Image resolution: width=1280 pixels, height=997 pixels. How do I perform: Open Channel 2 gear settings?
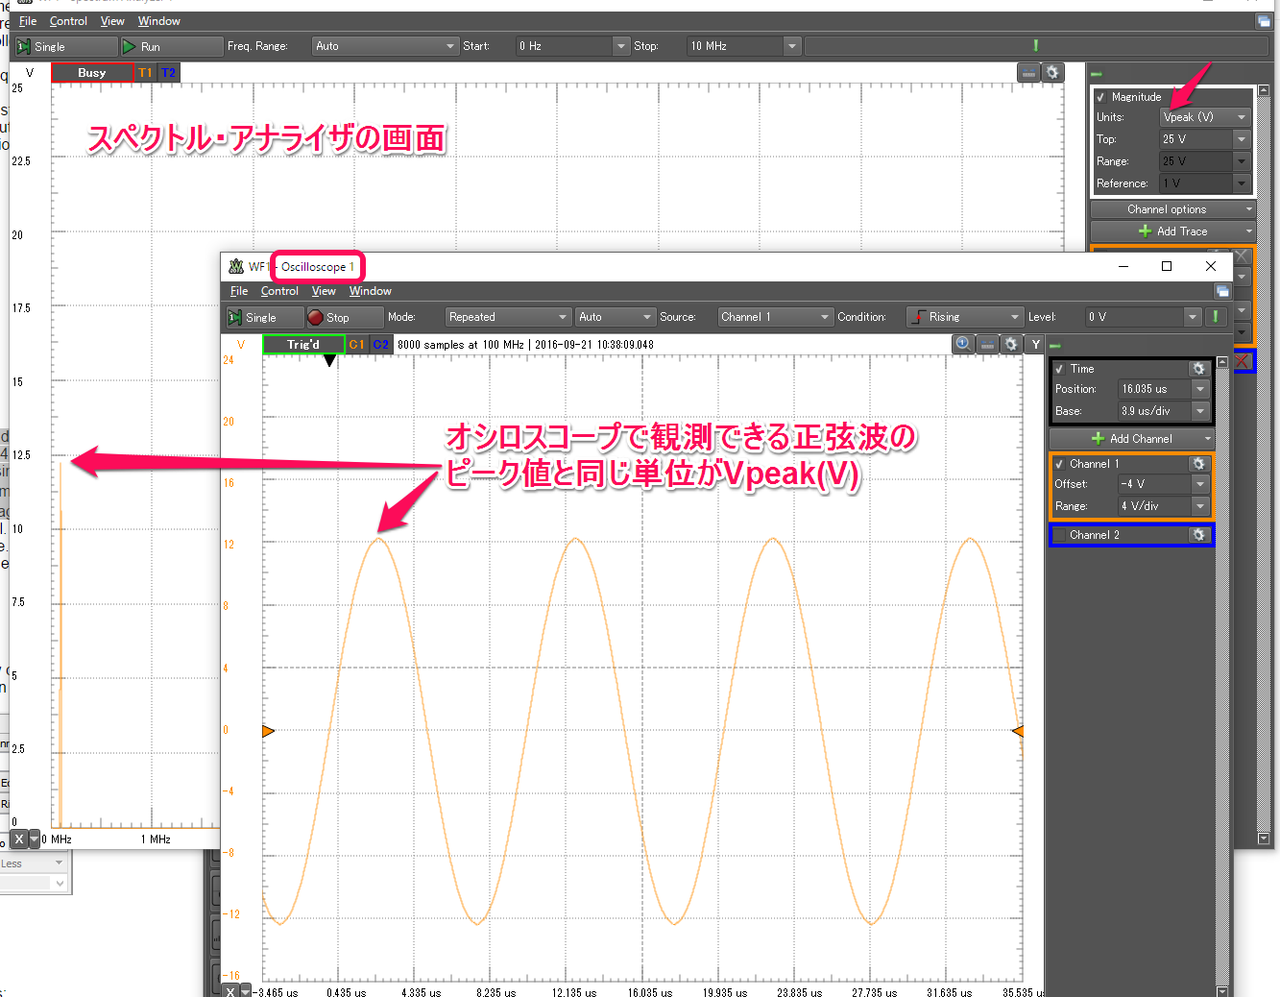click(x=1198, y=535)
